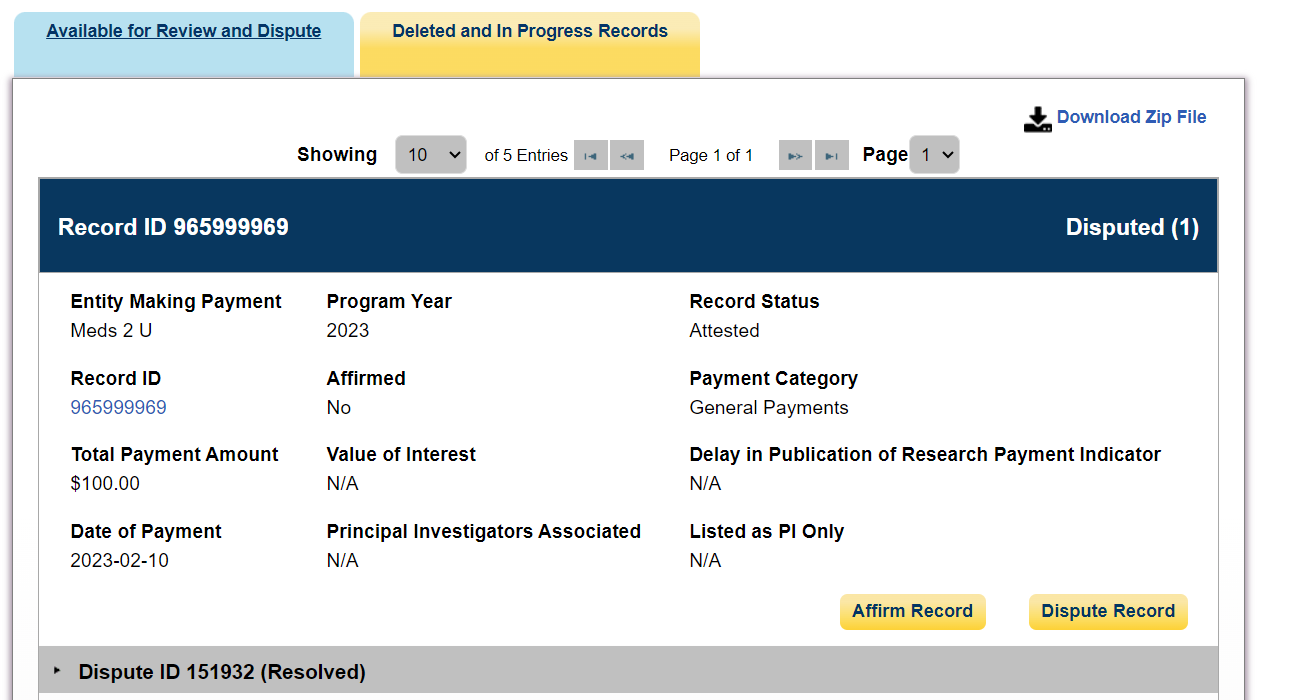1300x700 pixels.
Task: Open the Record ID 965999969 link
Action: pos(118,407)
